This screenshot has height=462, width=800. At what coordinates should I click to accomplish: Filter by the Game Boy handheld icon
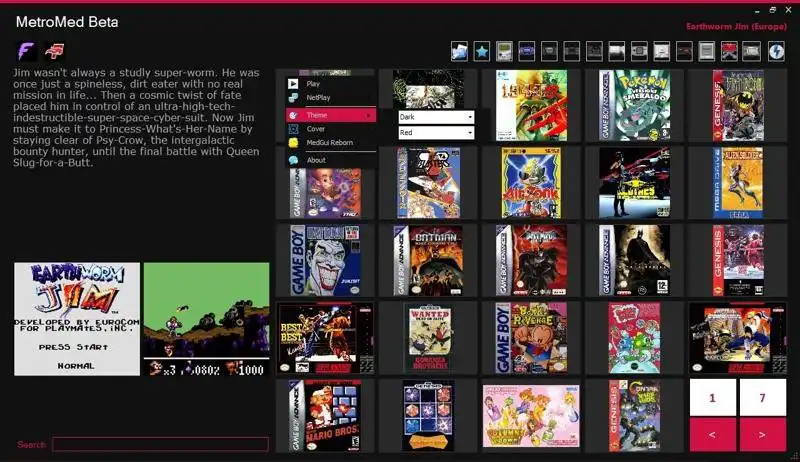pyautogui.click(x=504, y=52)
